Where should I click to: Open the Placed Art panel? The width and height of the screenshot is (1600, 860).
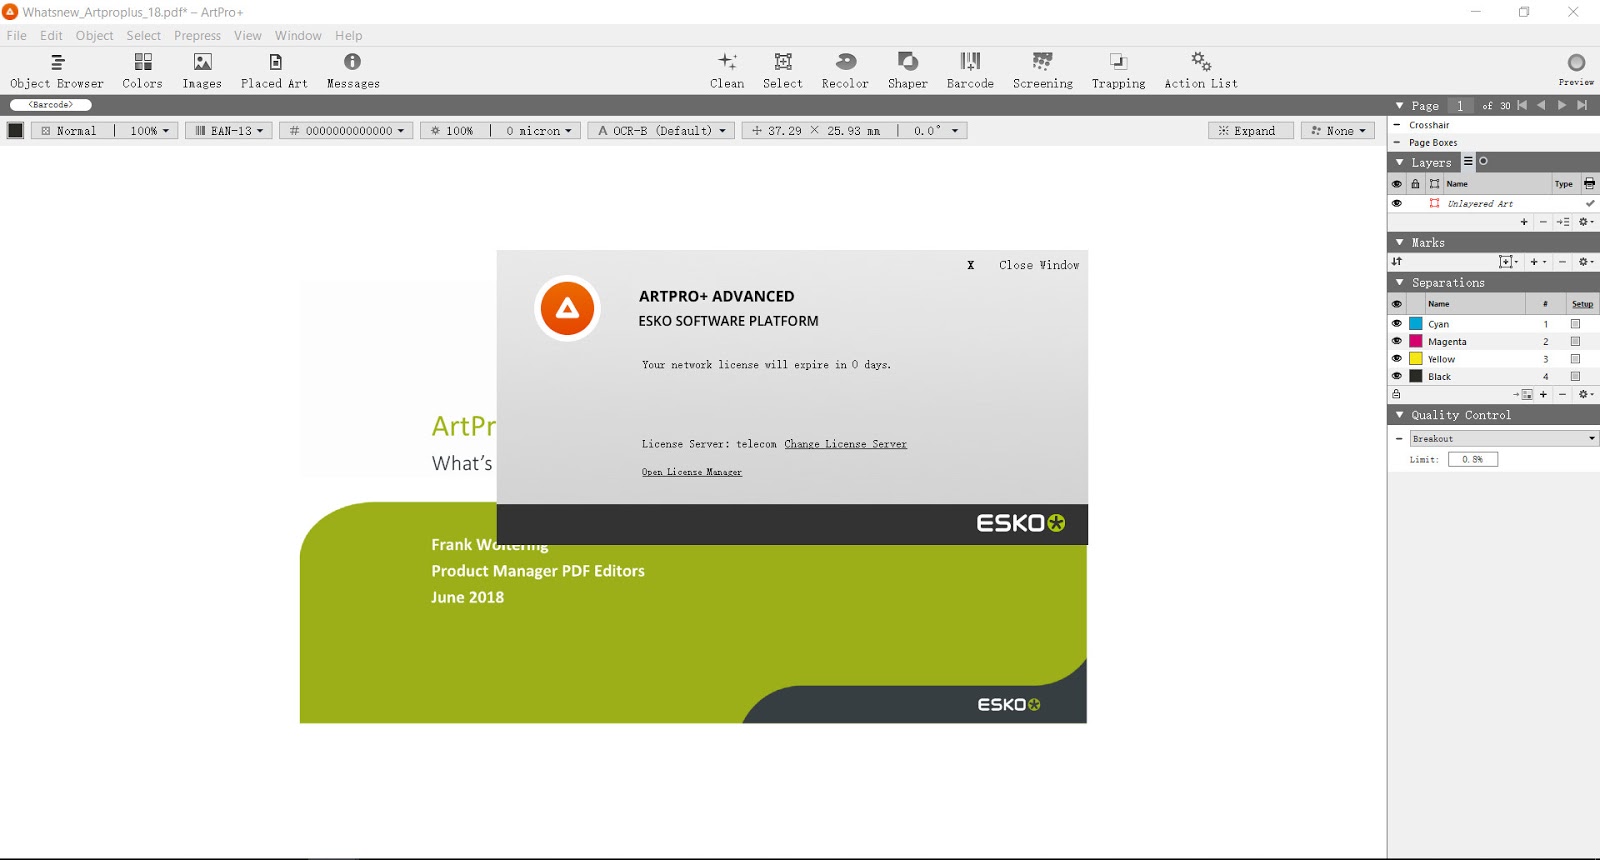275,71
